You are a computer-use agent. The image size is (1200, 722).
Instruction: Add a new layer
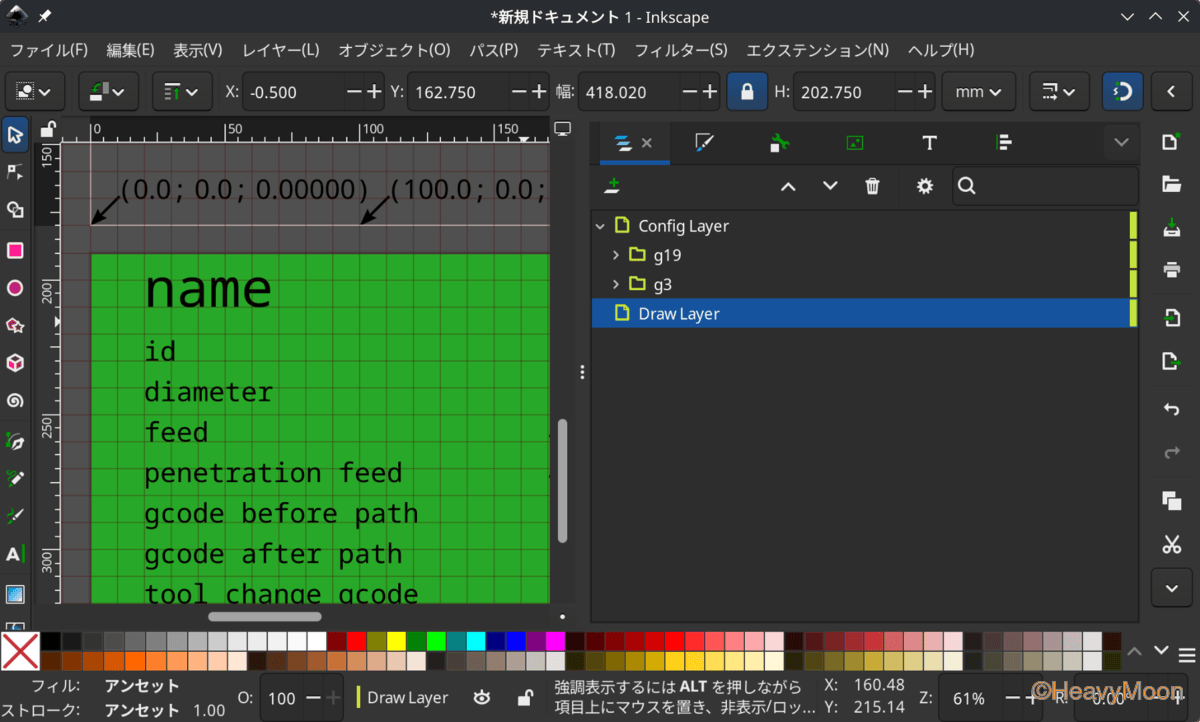[612, 186]
